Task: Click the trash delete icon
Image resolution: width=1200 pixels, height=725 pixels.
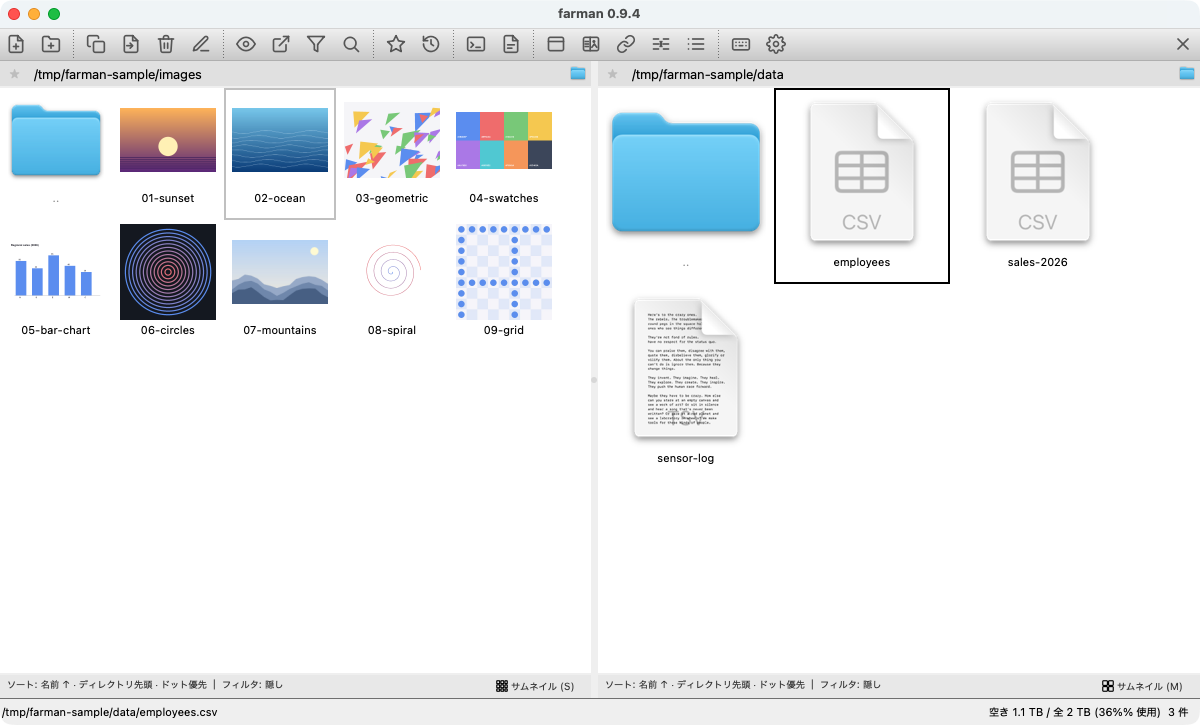Action: pyautogui.click(x=166, y=44)
